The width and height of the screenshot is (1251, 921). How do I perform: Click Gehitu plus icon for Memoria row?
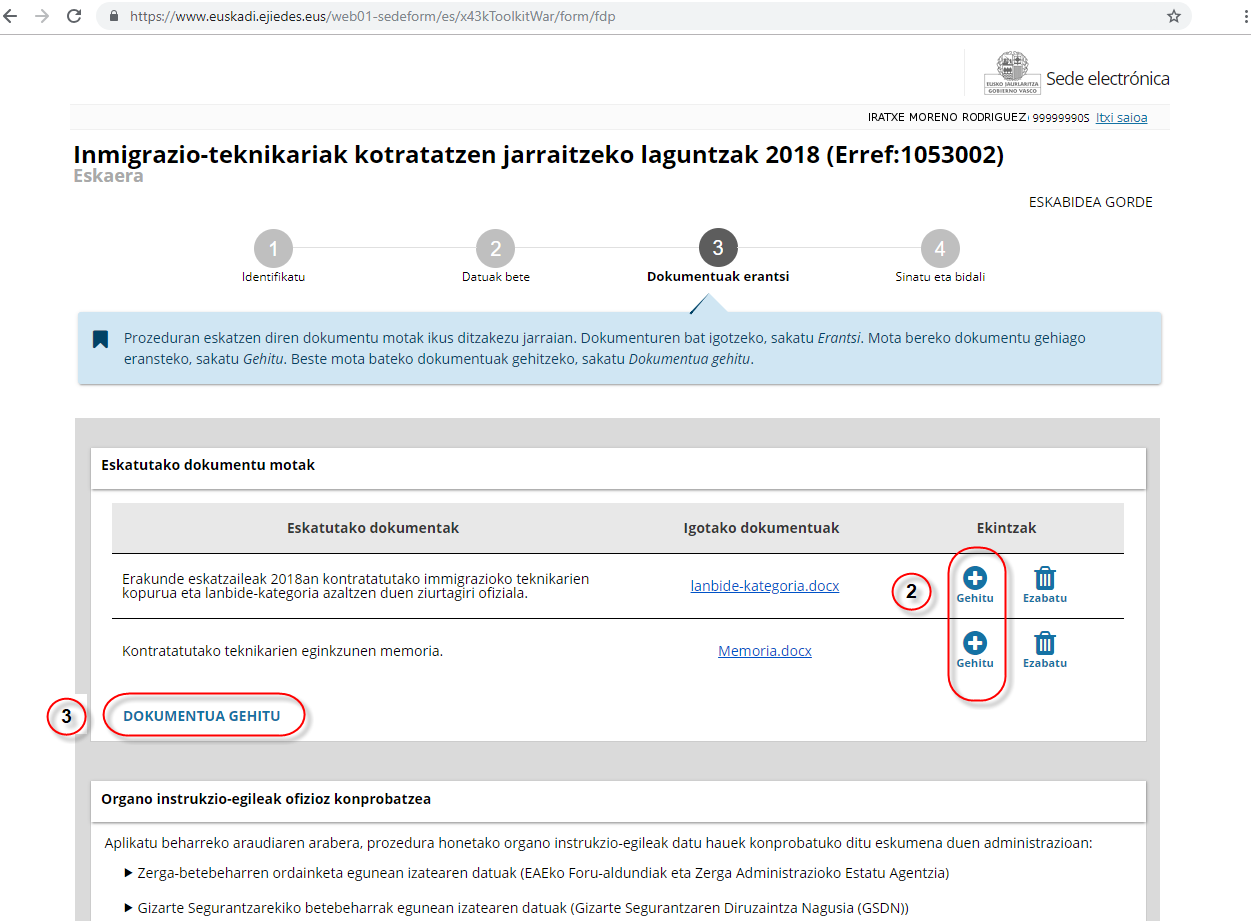coord(974,643)
